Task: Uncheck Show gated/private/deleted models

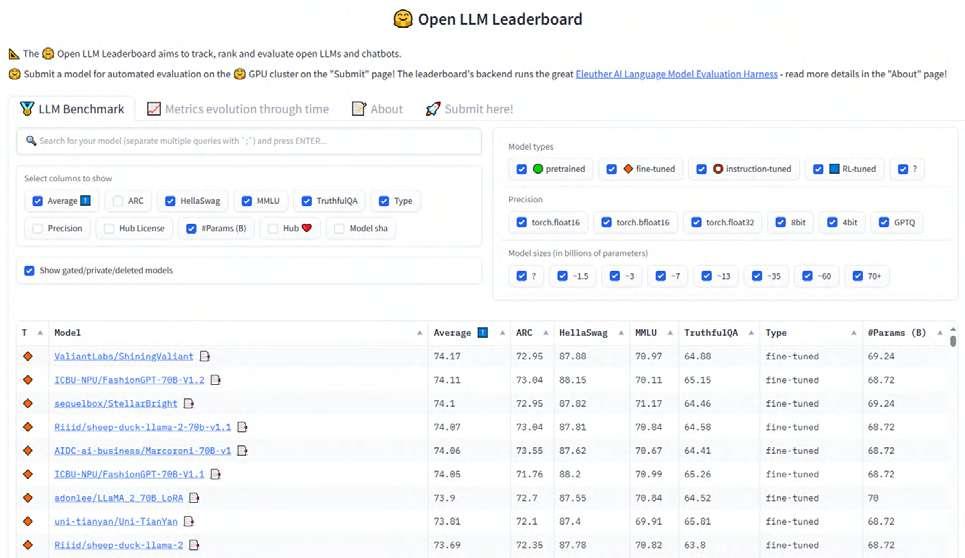Action: click(x=29, y=271)
